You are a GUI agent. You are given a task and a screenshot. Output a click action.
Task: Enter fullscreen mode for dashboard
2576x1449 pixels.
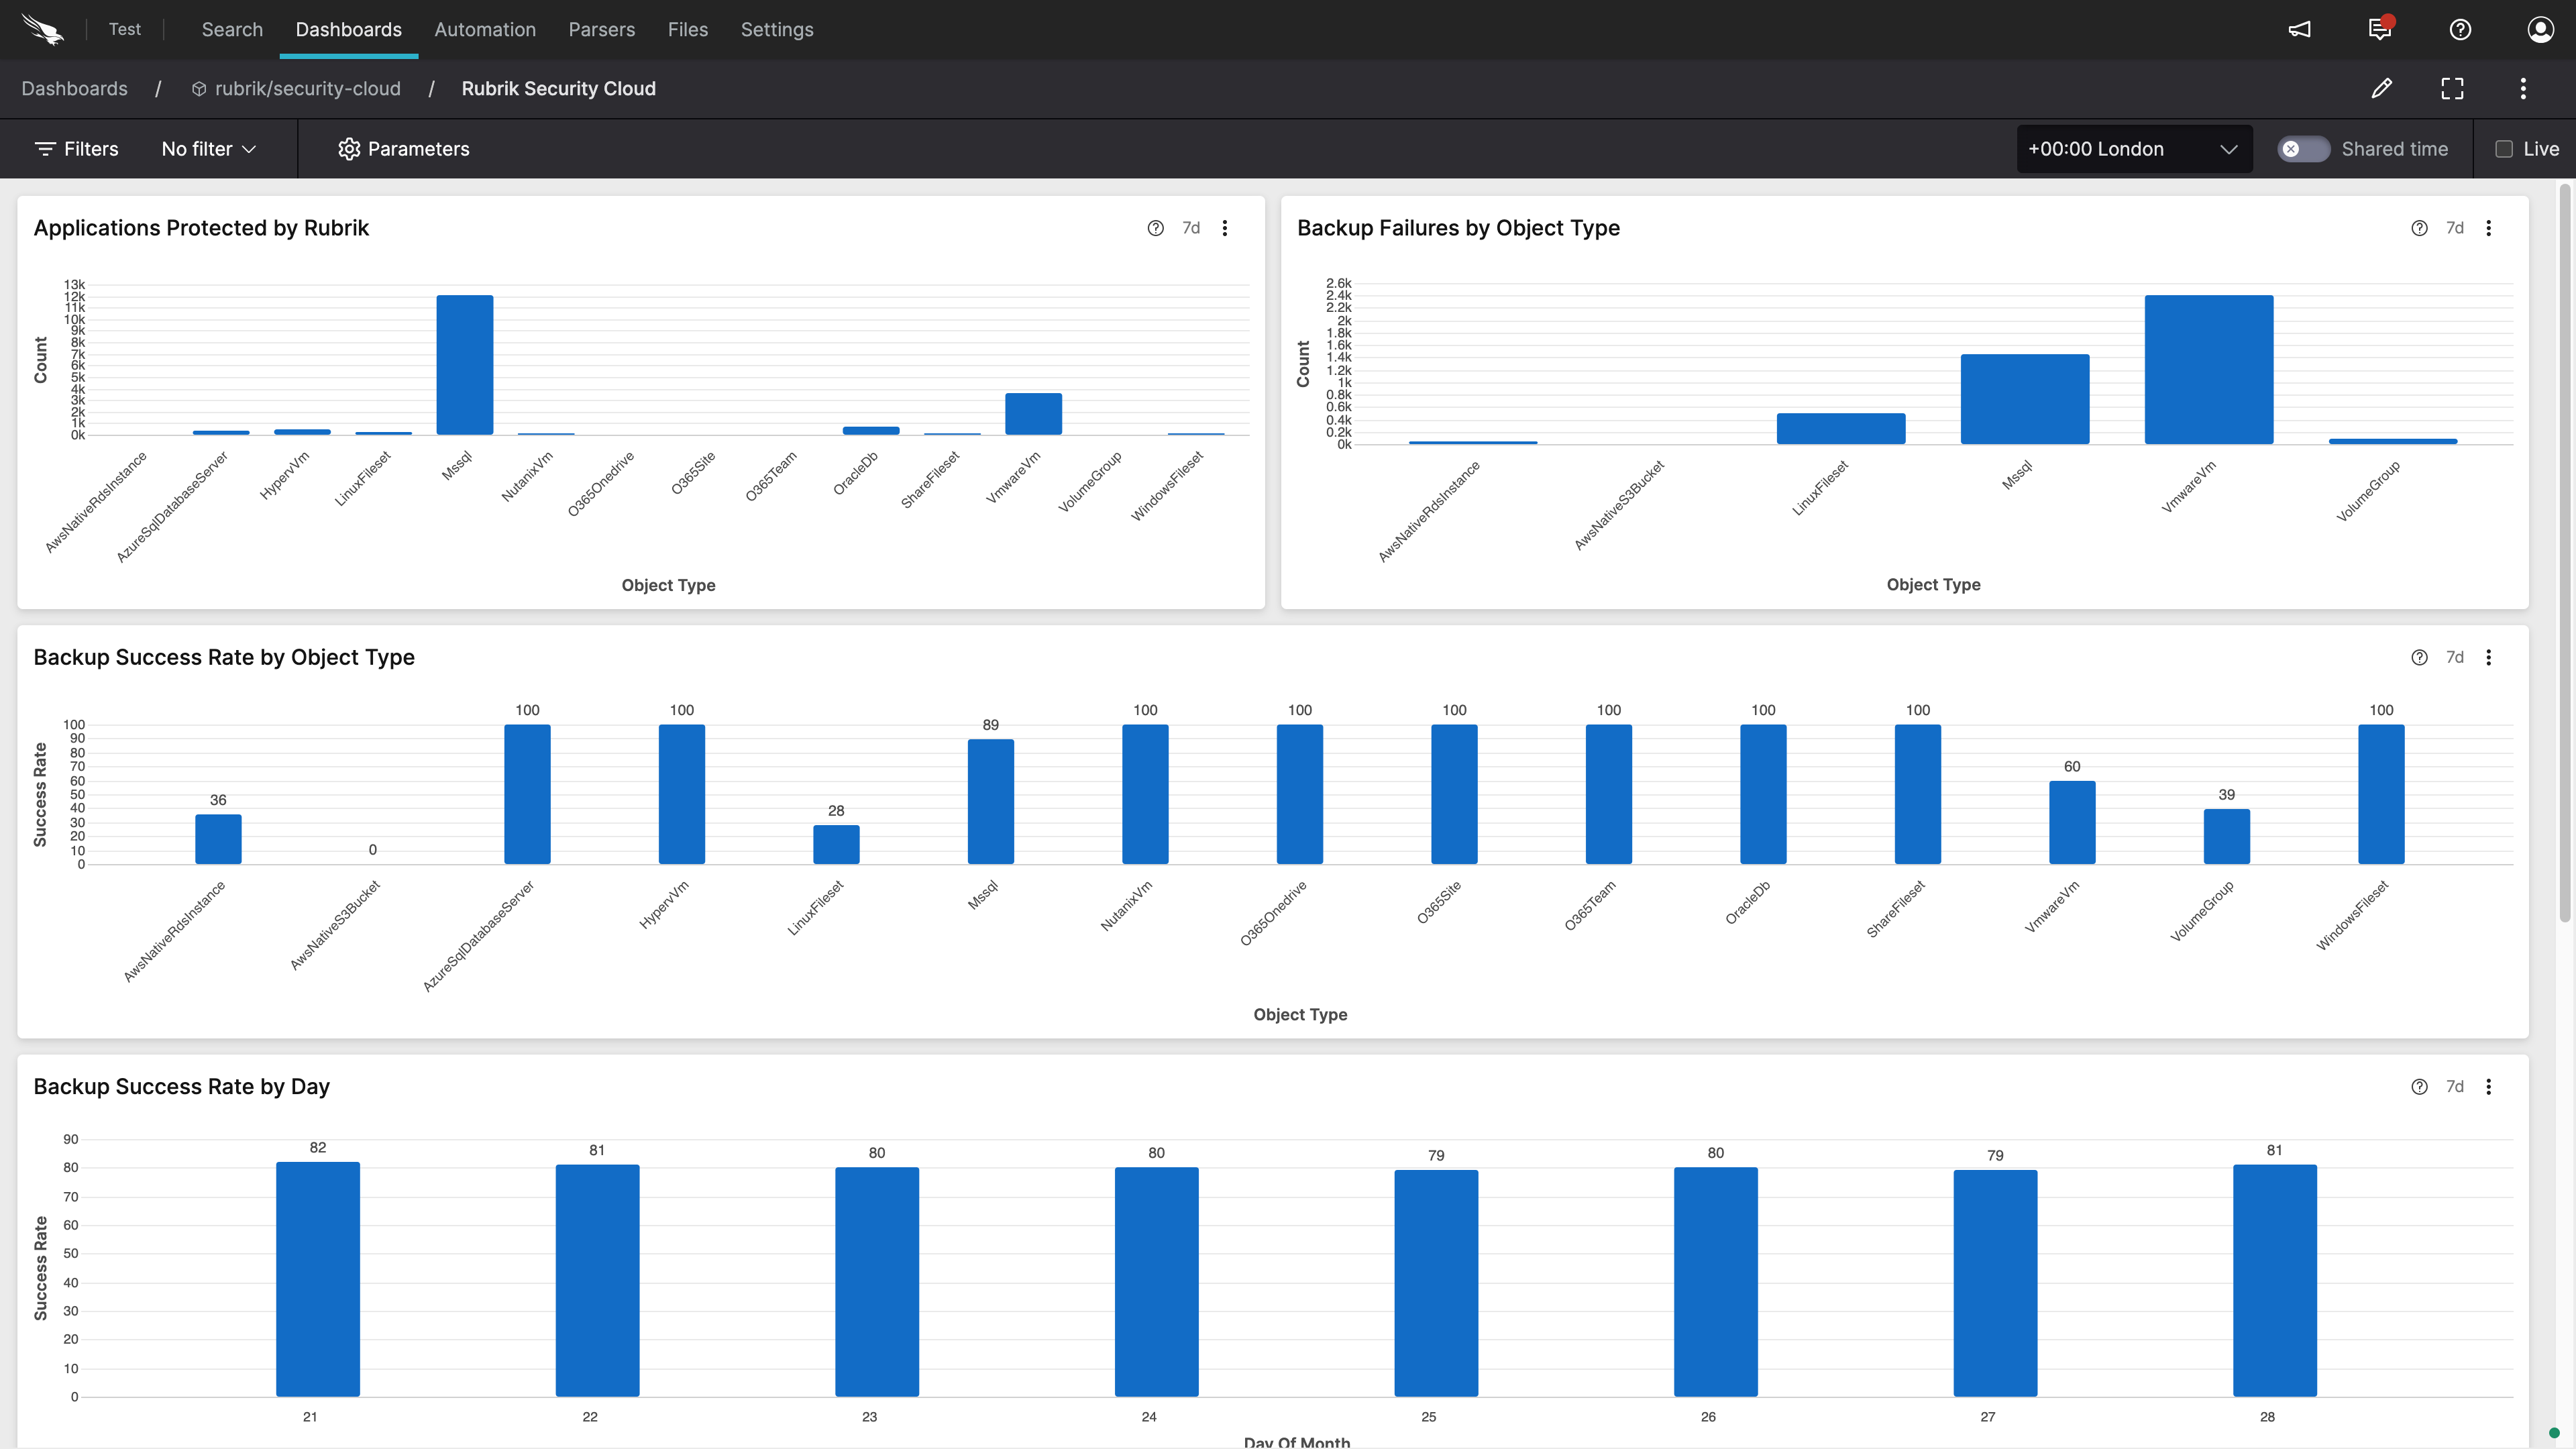[x=2452, y=89]
